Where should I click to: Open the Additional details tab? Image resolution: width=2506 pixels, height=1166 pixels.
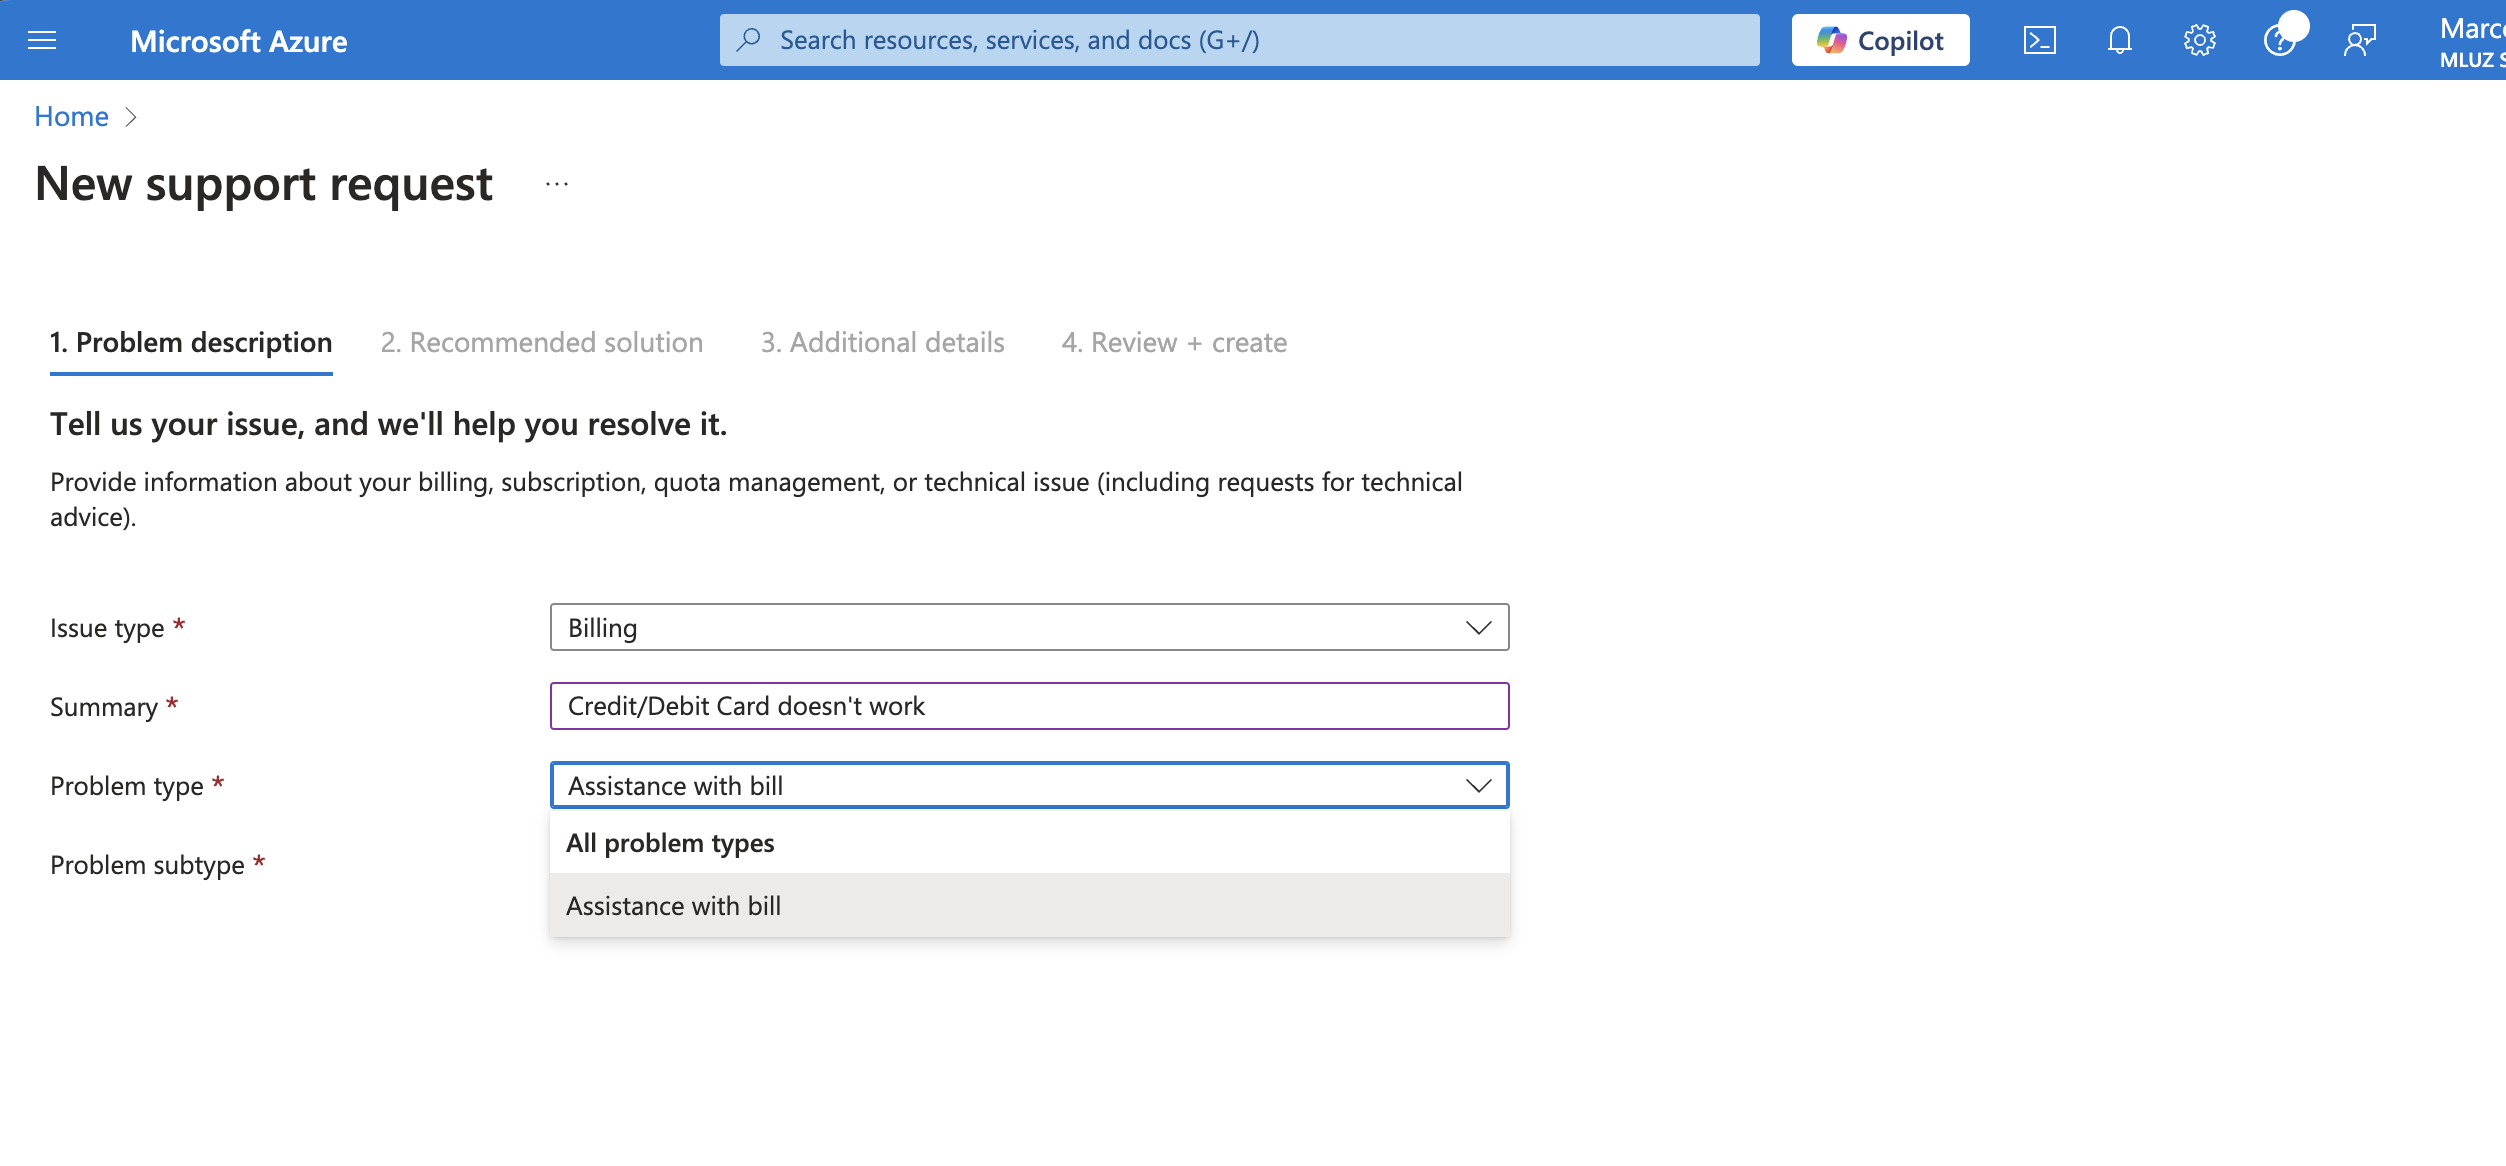[881, 342]
